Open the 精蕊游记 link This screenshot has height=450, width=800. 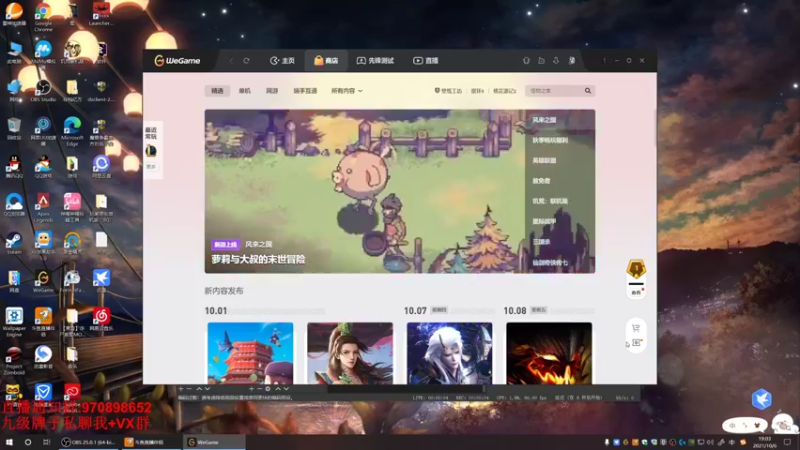505,91
